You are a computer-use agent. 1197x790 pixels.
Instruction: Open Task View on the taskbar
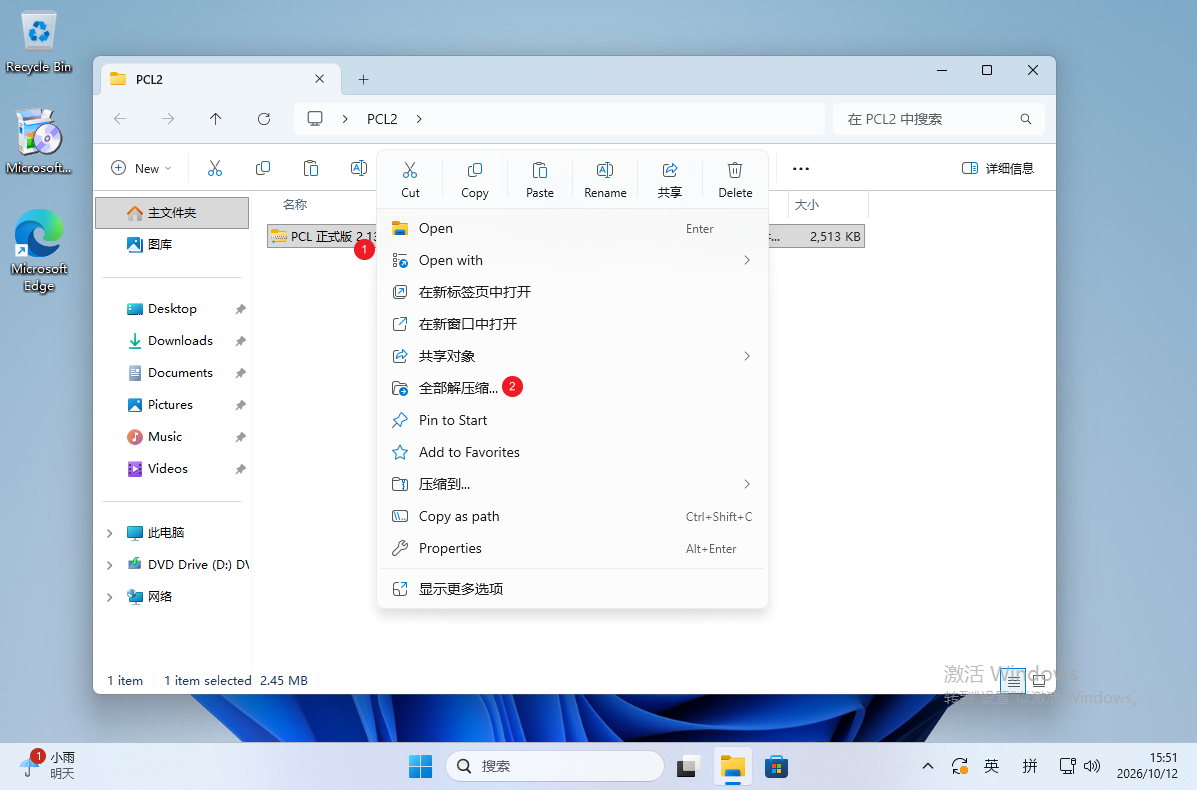tap(689, 766)
